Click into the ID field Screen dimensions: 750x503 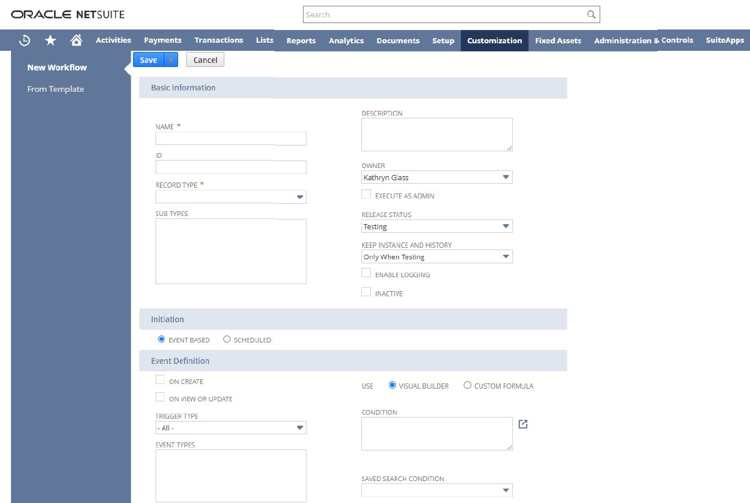click(x=231, y=167)
